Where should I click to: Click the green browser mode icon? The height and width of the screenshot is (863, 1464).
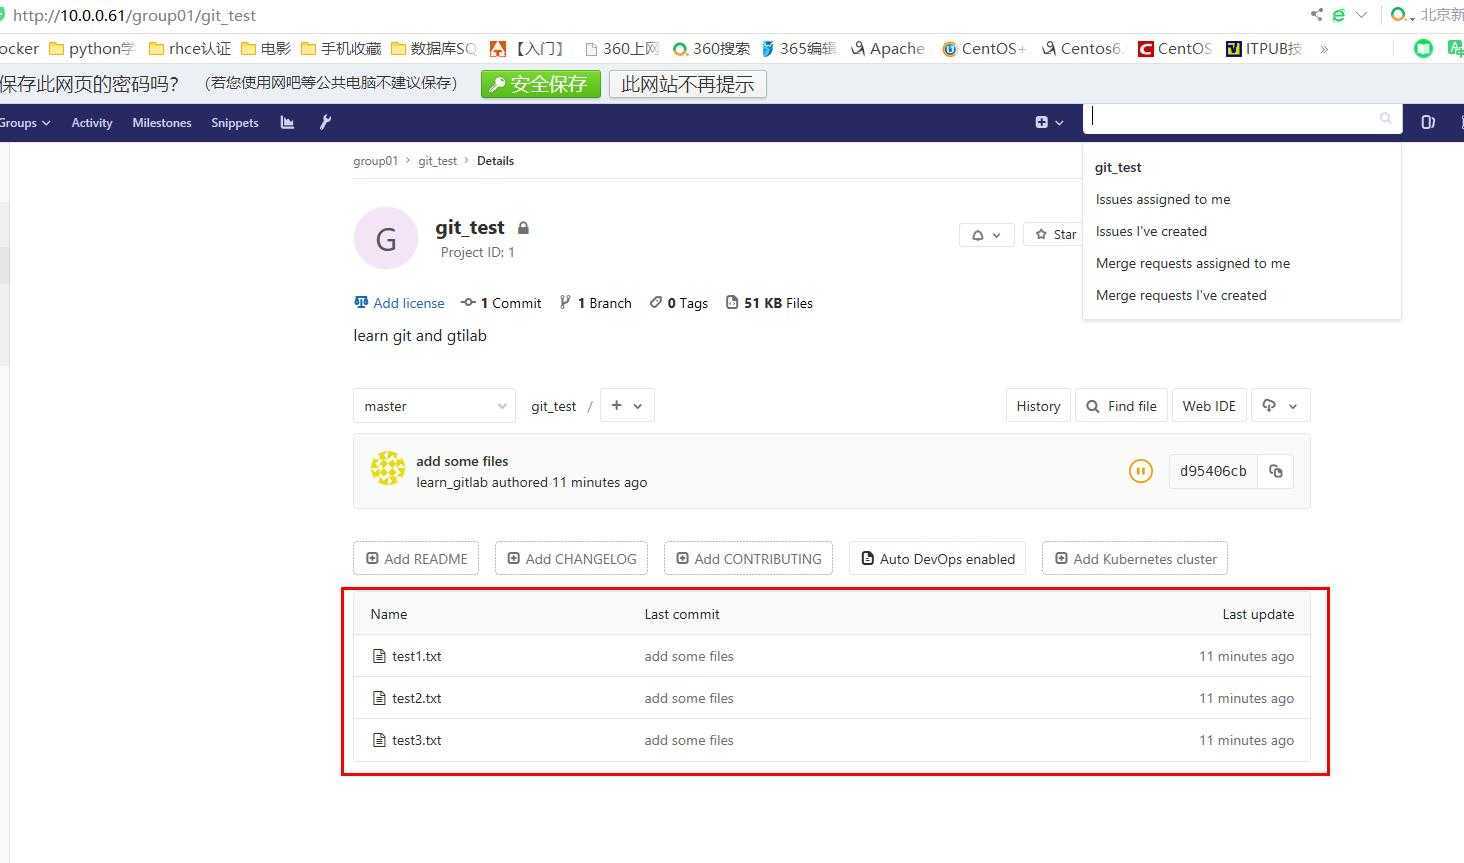click(x=1338, y=15)
